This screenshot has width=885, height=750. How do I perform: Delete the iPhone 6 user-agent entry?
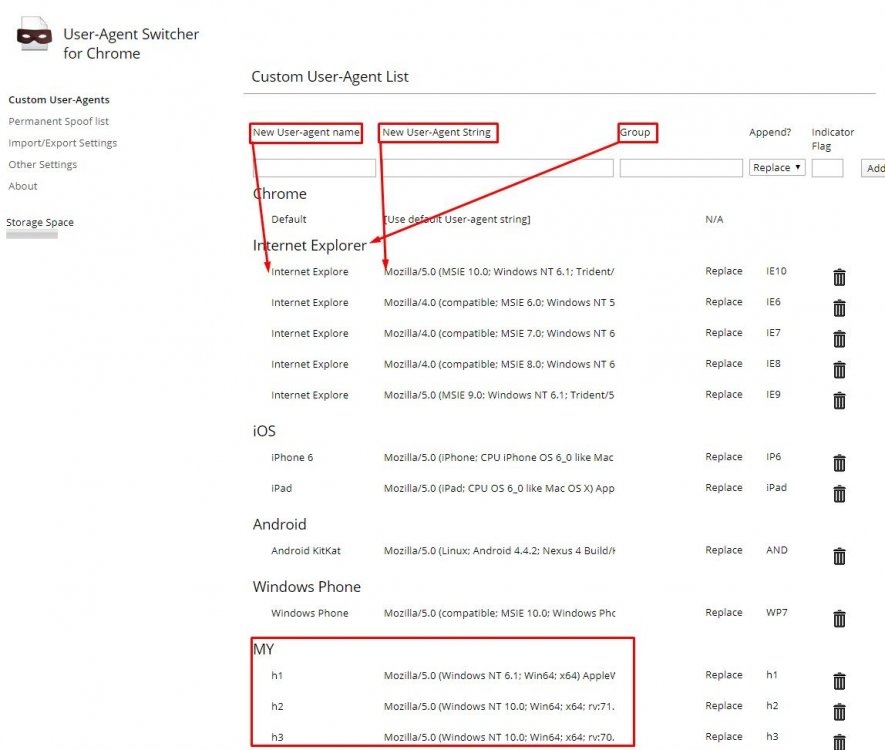[839, 463]
